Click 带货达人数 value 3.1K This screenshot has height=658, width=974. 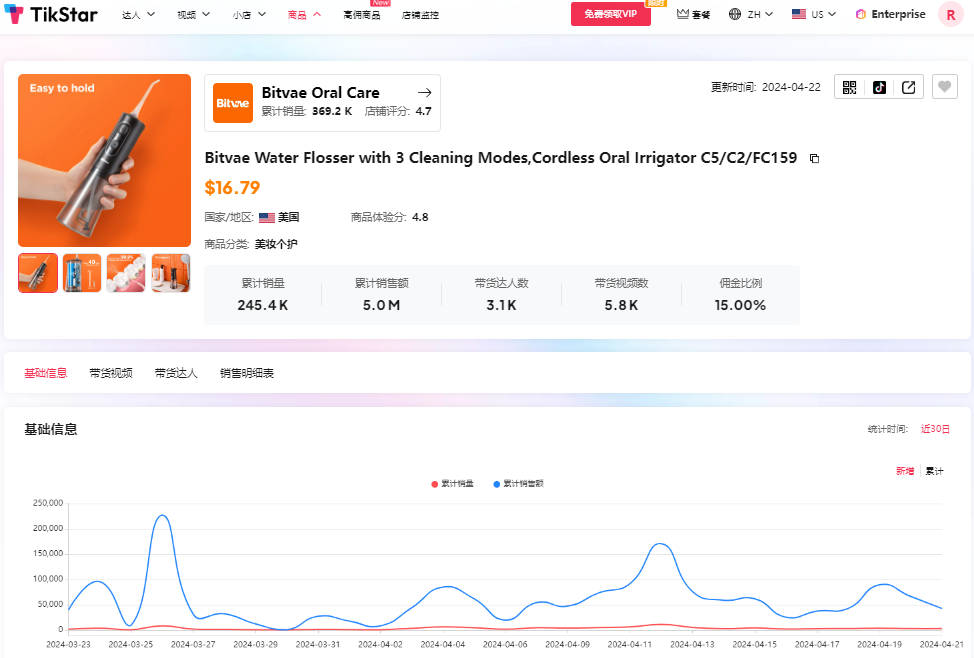[x=501, y=305]
